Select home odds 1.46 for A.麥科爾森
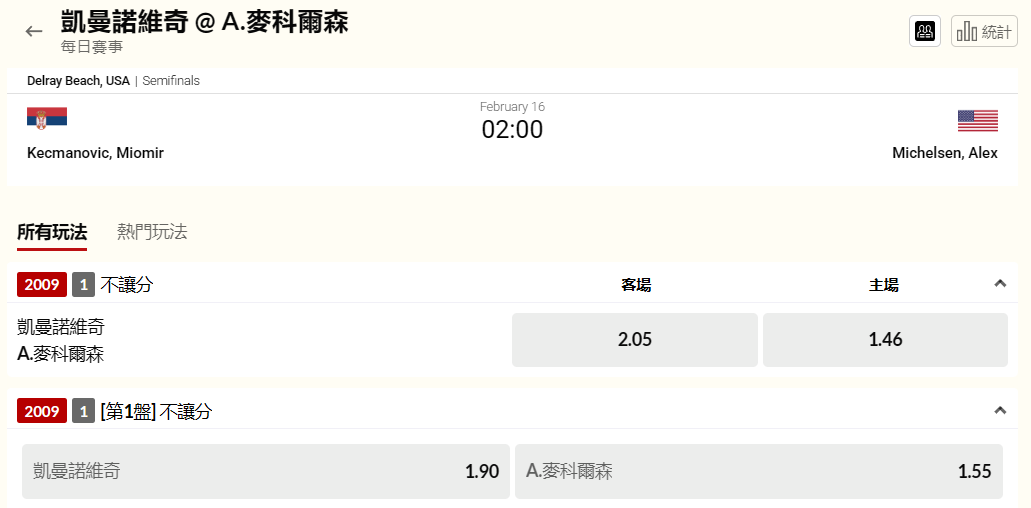1031x508 pixels. [885, 340]
